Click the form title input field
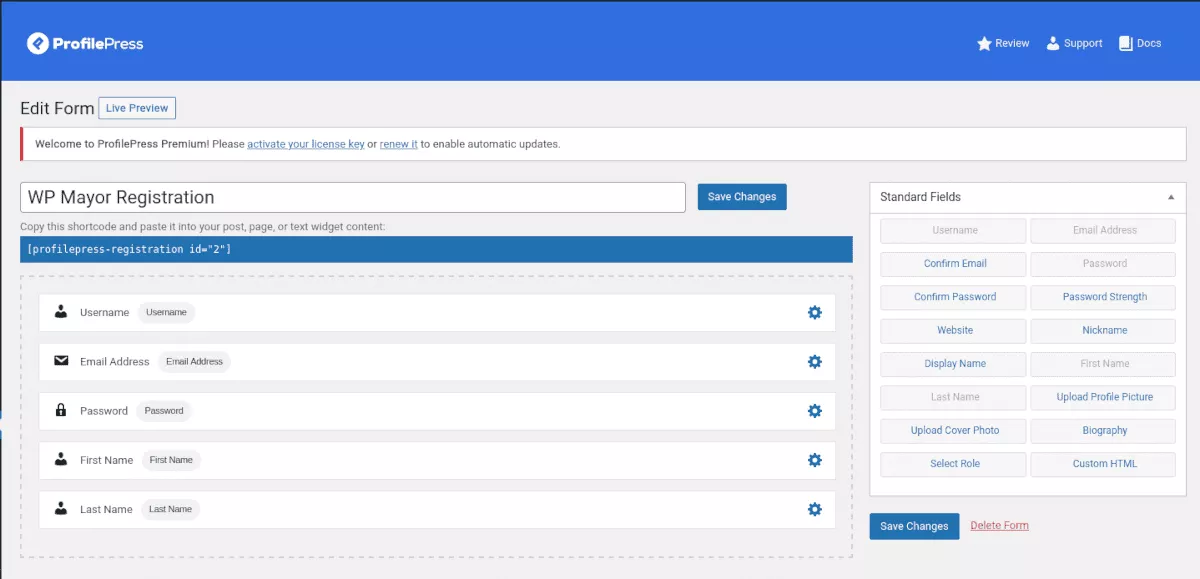 (x=353, y=197)
